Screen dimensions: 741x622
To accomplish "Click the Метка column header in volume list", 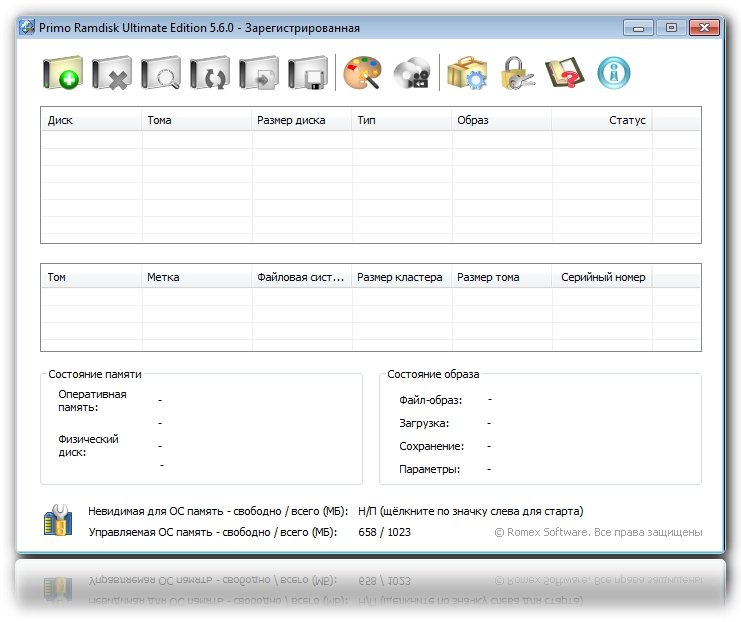I will (x=196, y=277).
